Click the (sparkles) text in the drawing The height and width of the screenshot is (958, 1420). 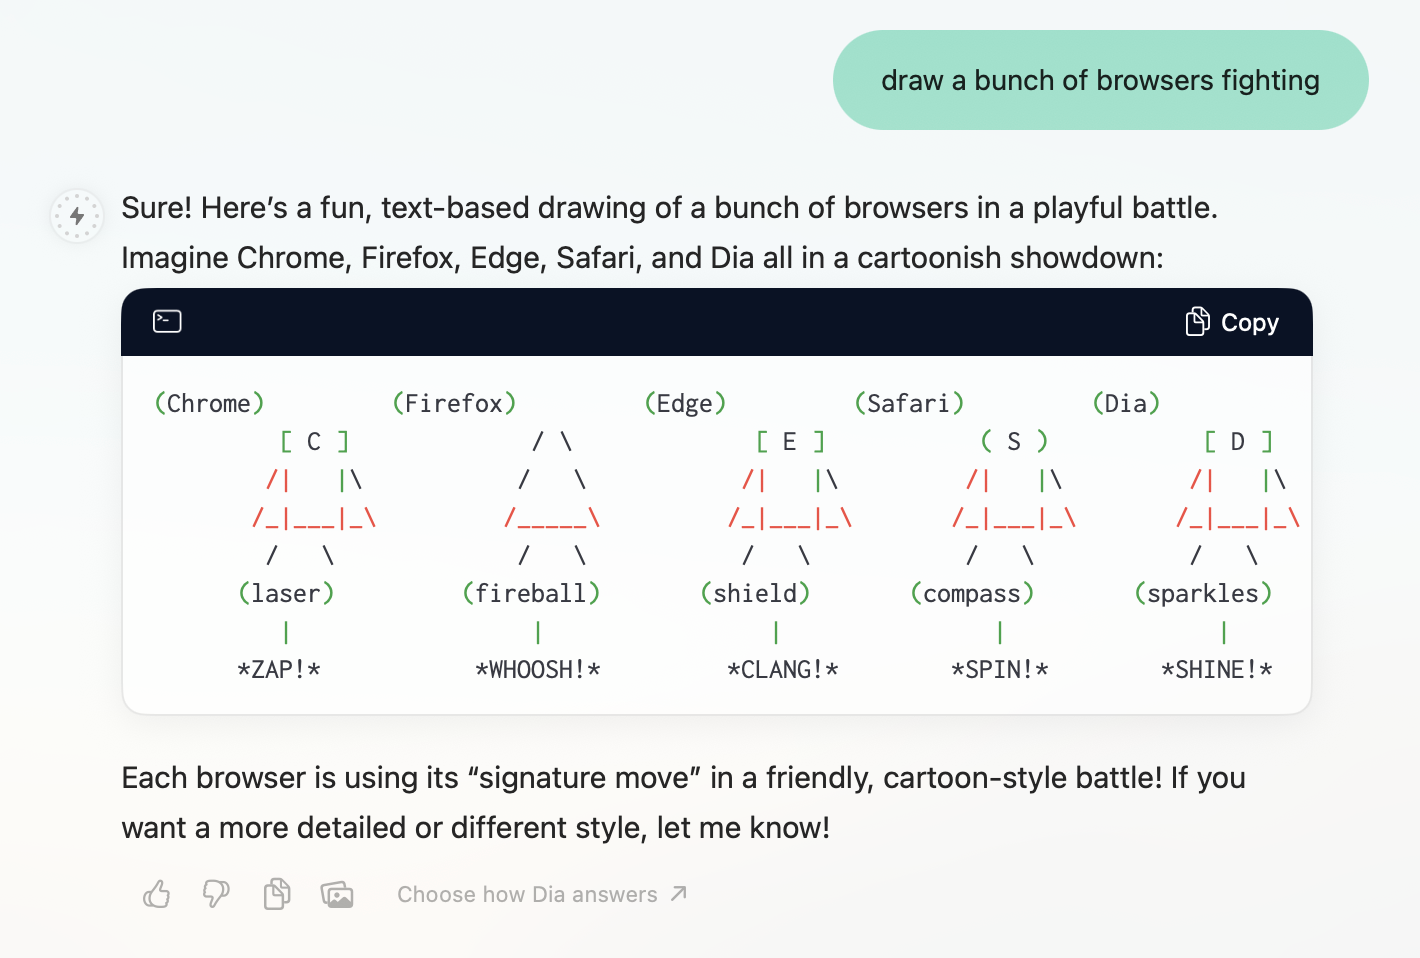point(1203,593)
